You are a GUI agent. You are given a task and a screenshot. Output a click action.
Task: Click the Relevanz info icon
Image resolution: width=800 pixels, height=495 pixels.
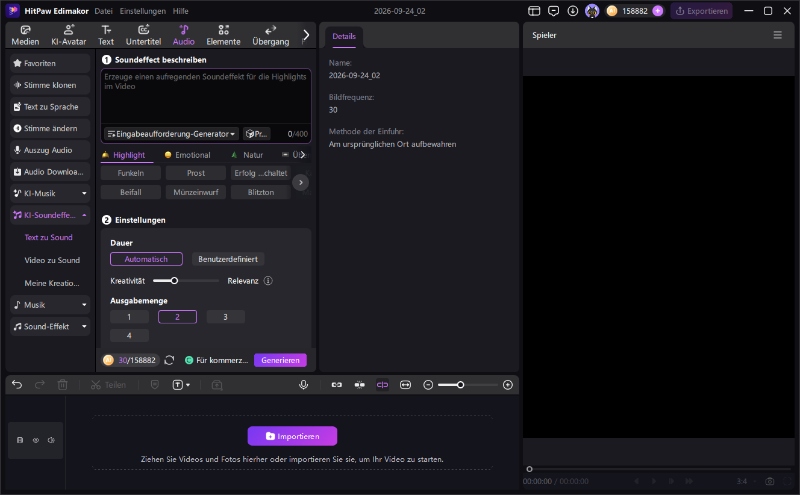(x=268, y=281)
